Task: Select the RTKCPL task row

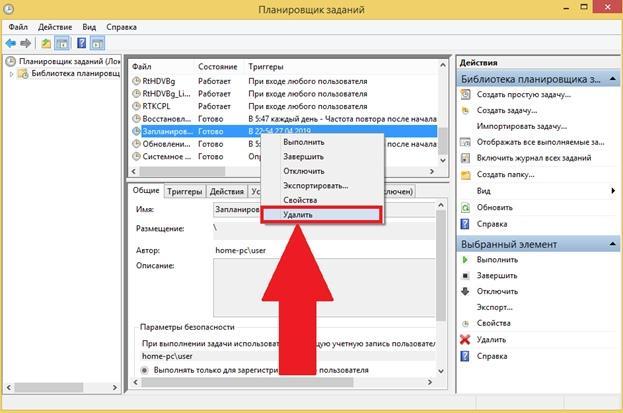Action: coord(284,106)
